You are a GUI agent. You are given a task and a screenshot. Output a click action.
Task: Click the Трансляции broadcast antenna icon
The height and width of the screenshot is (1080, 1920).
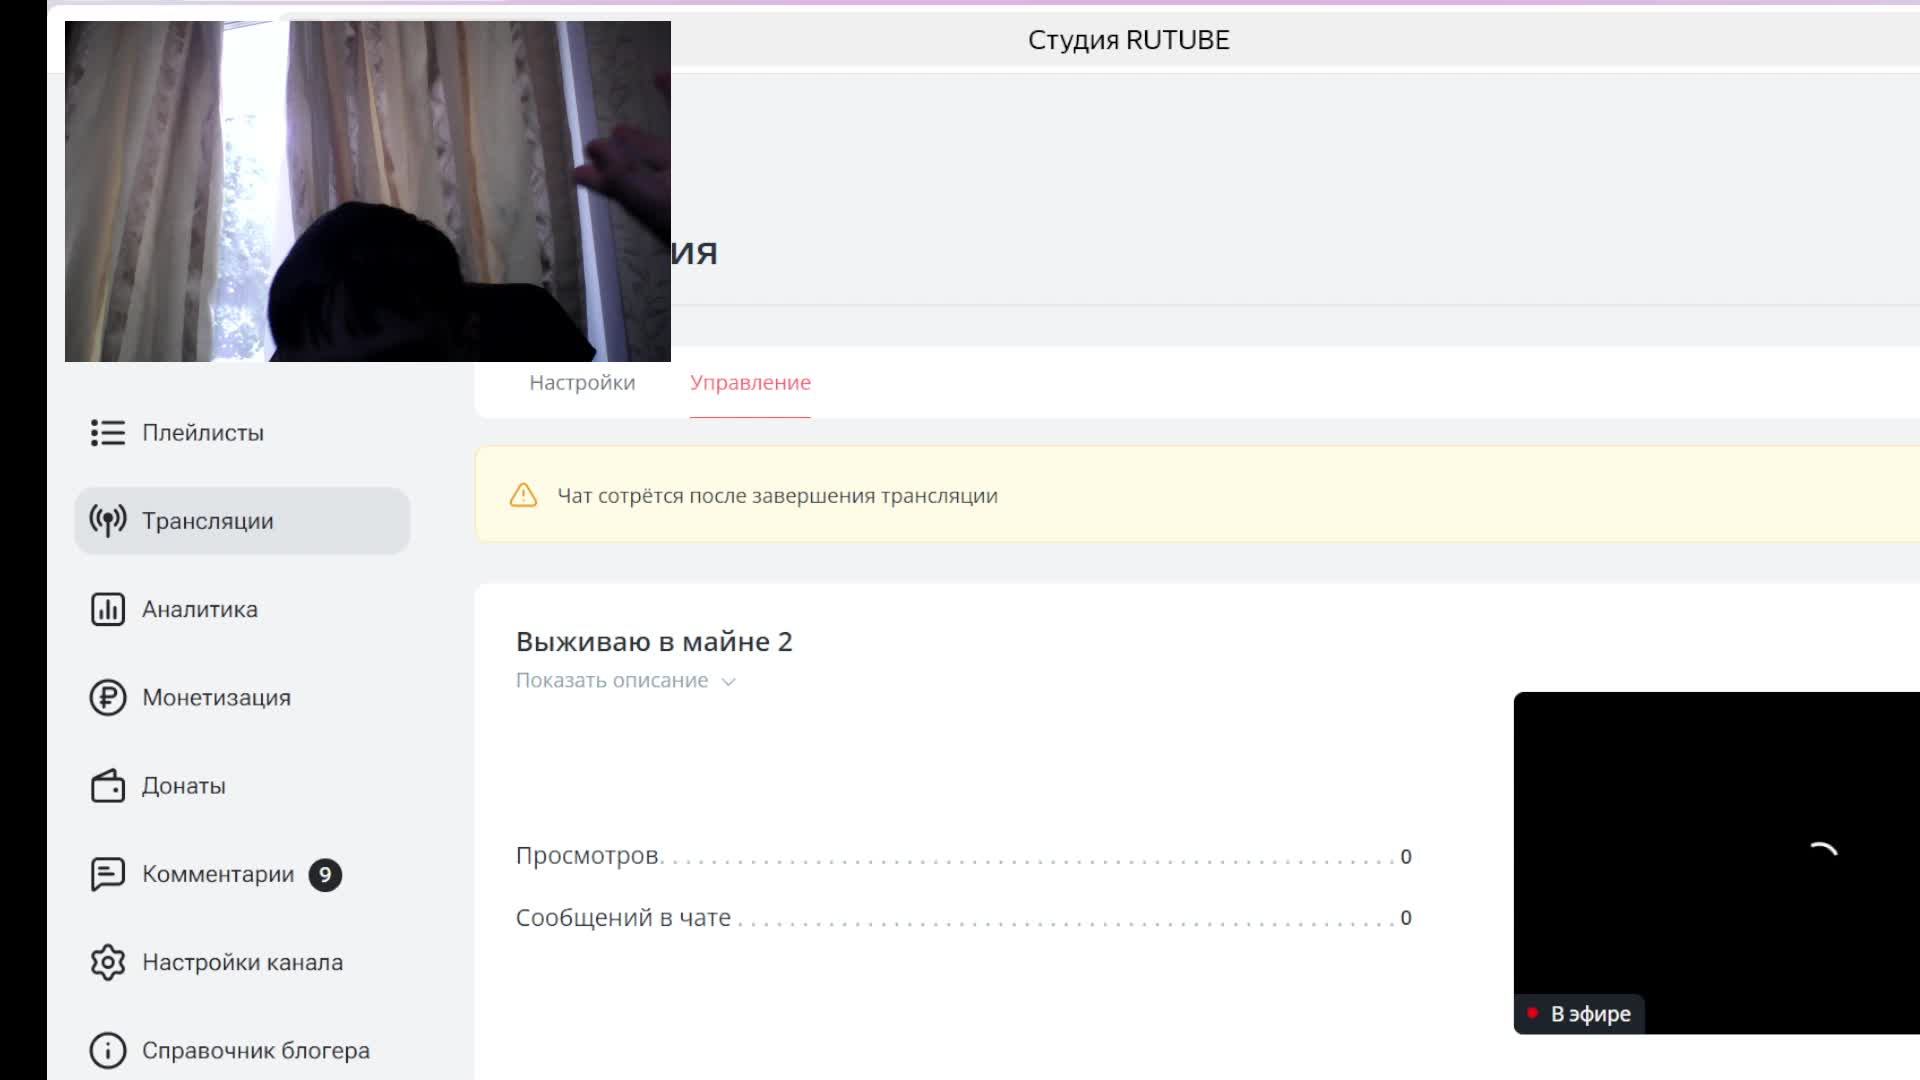click(108, 521)
